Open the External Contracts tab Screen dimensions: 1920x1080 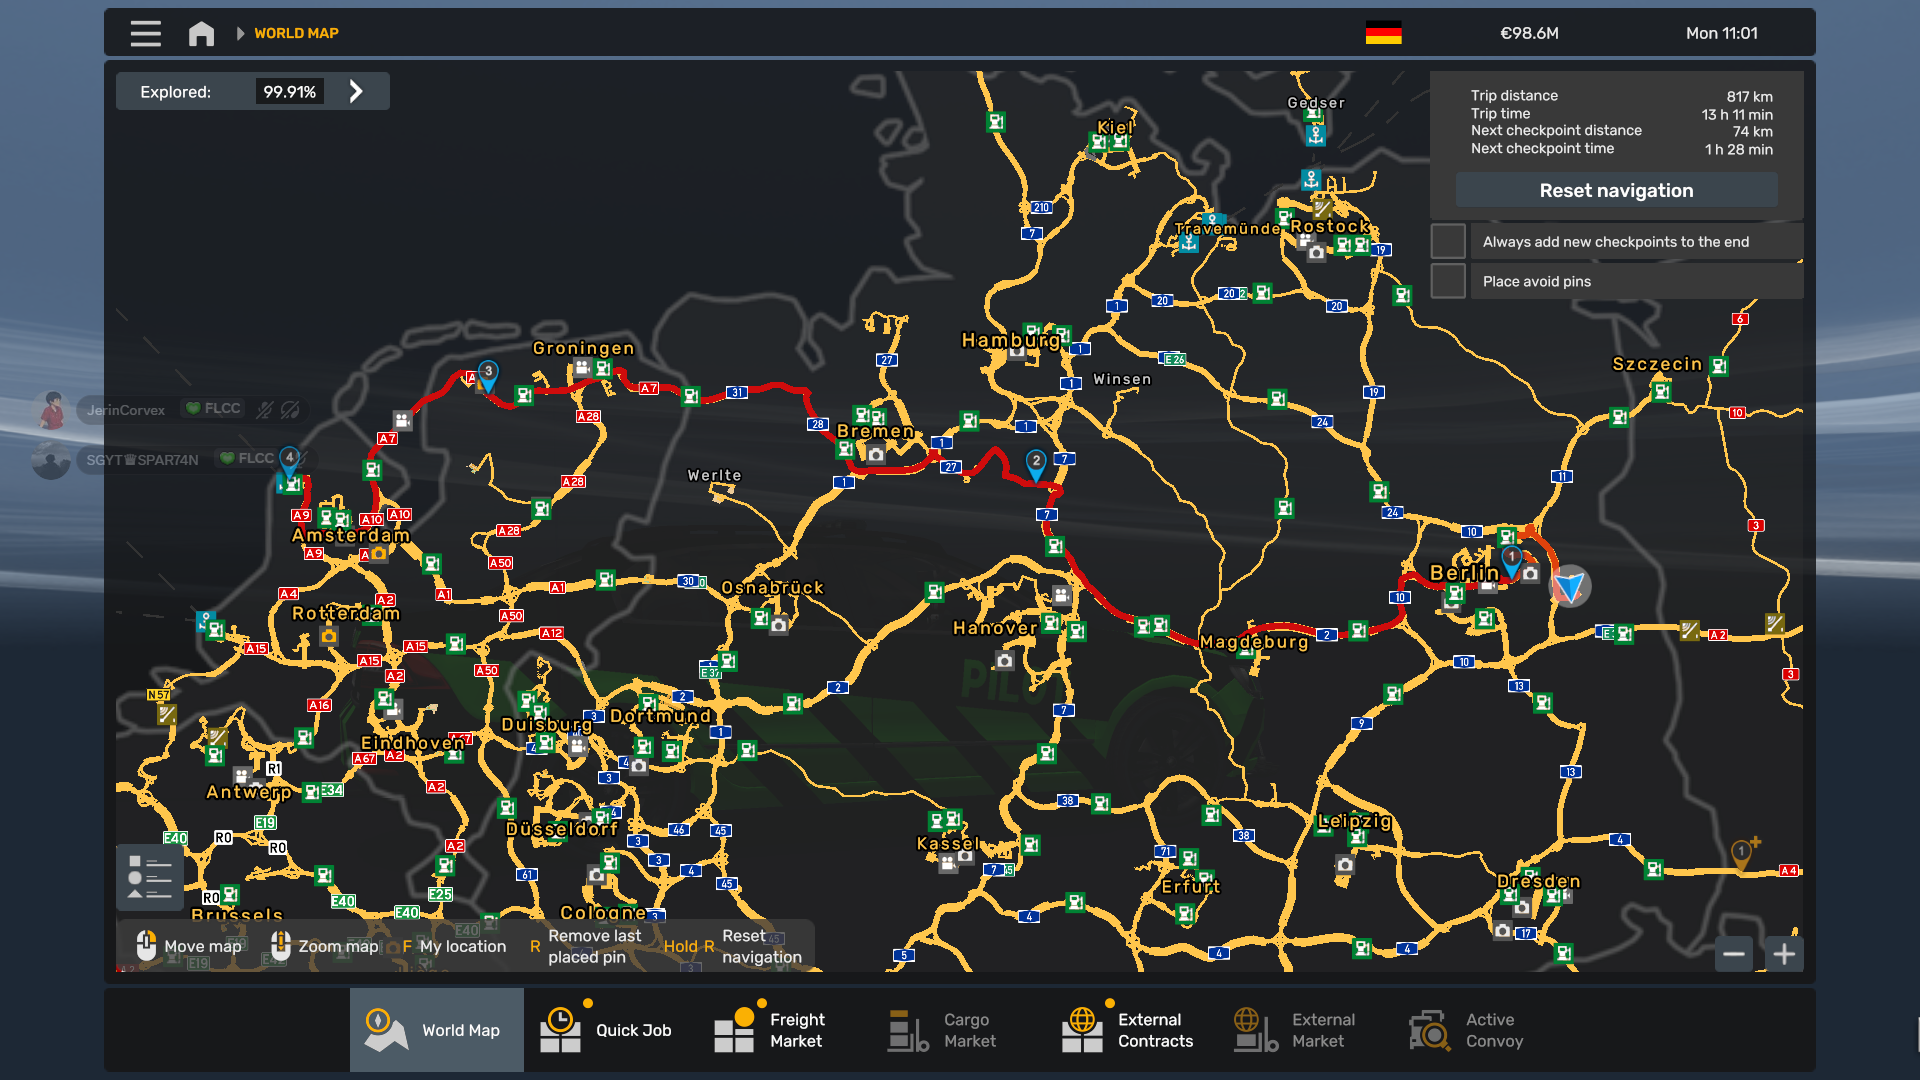(1132, 1030)
